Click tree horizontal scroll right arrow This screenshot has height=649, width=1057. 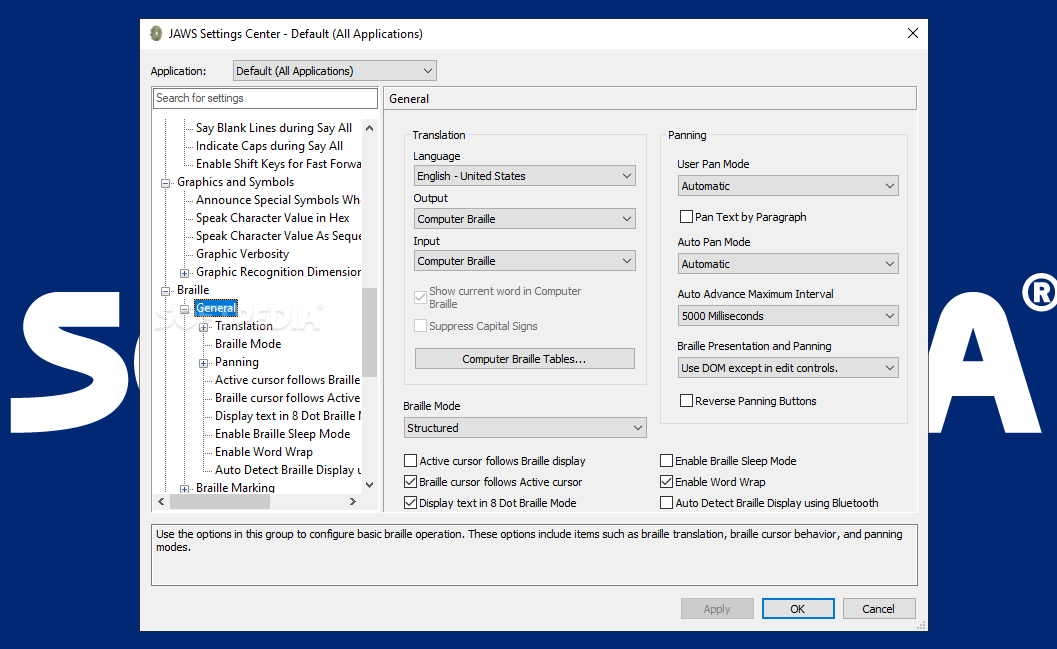(x=353, y=501)
